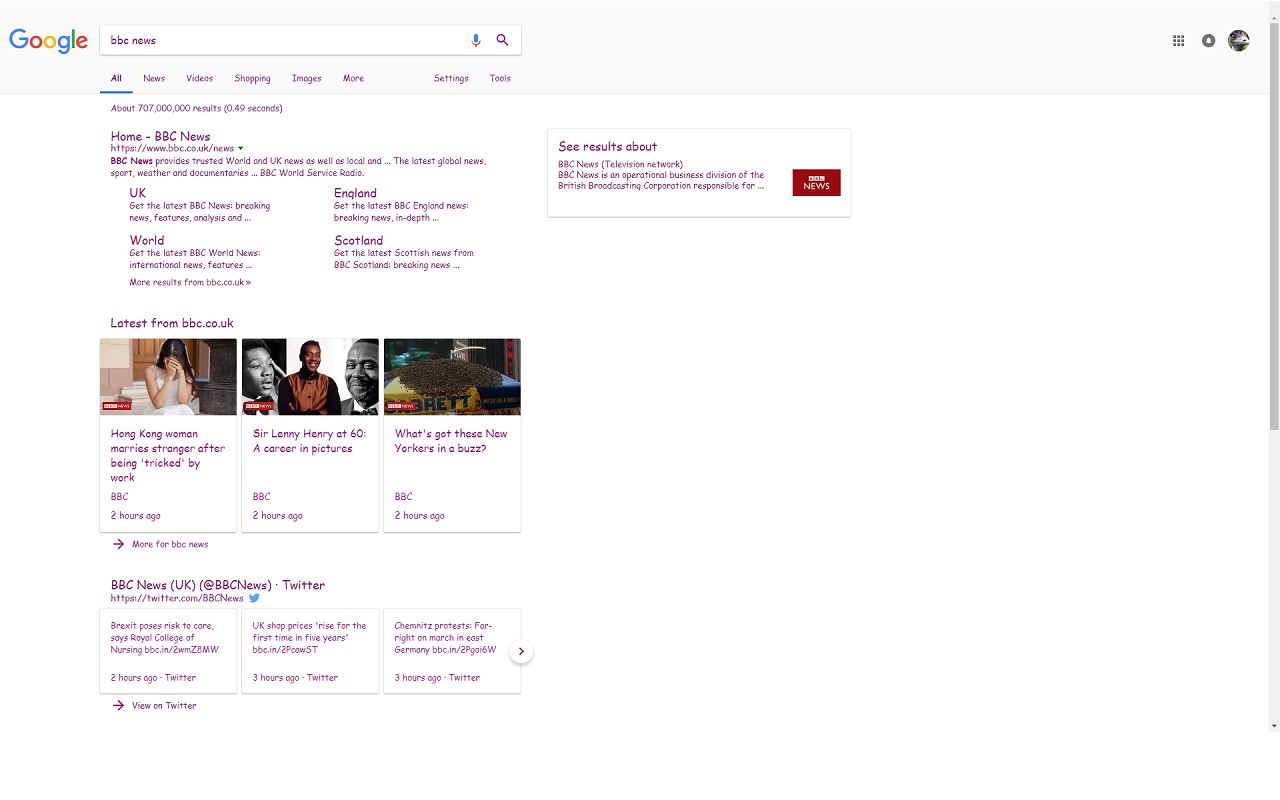Viewport: 1280px width, 800px height.
Task: Expand the green arrow next to bbc.co.uk/news URL
Action: point(241,148)
